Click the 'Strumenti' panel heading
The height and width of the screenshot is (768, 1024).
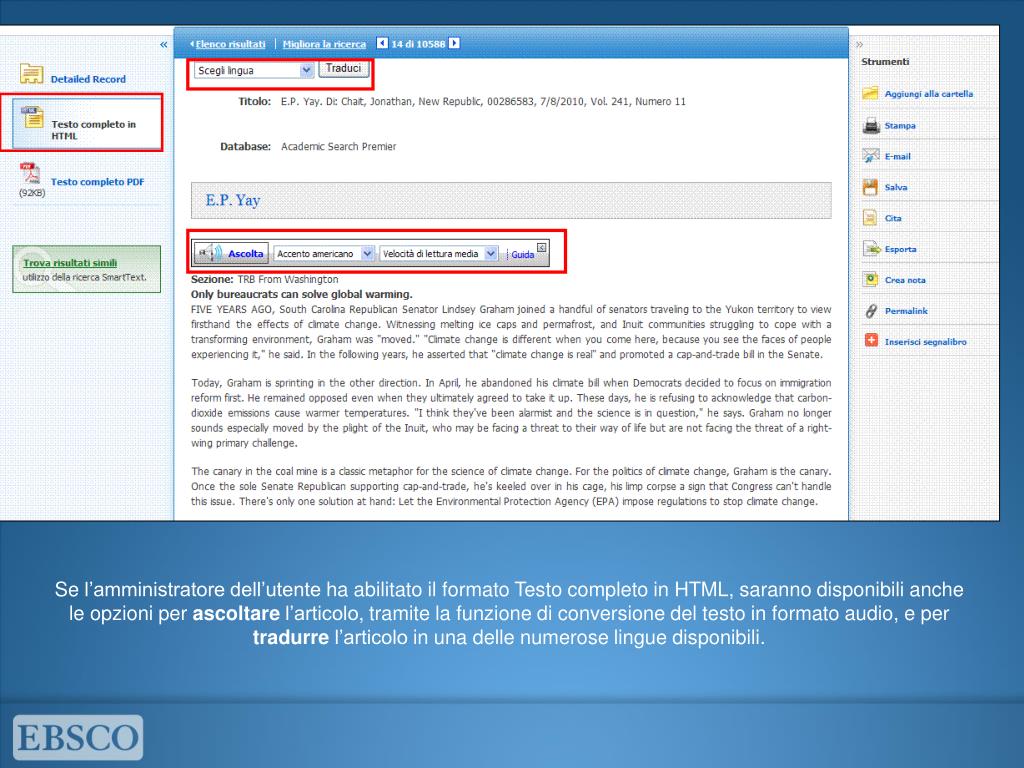(x=885, y=61)
